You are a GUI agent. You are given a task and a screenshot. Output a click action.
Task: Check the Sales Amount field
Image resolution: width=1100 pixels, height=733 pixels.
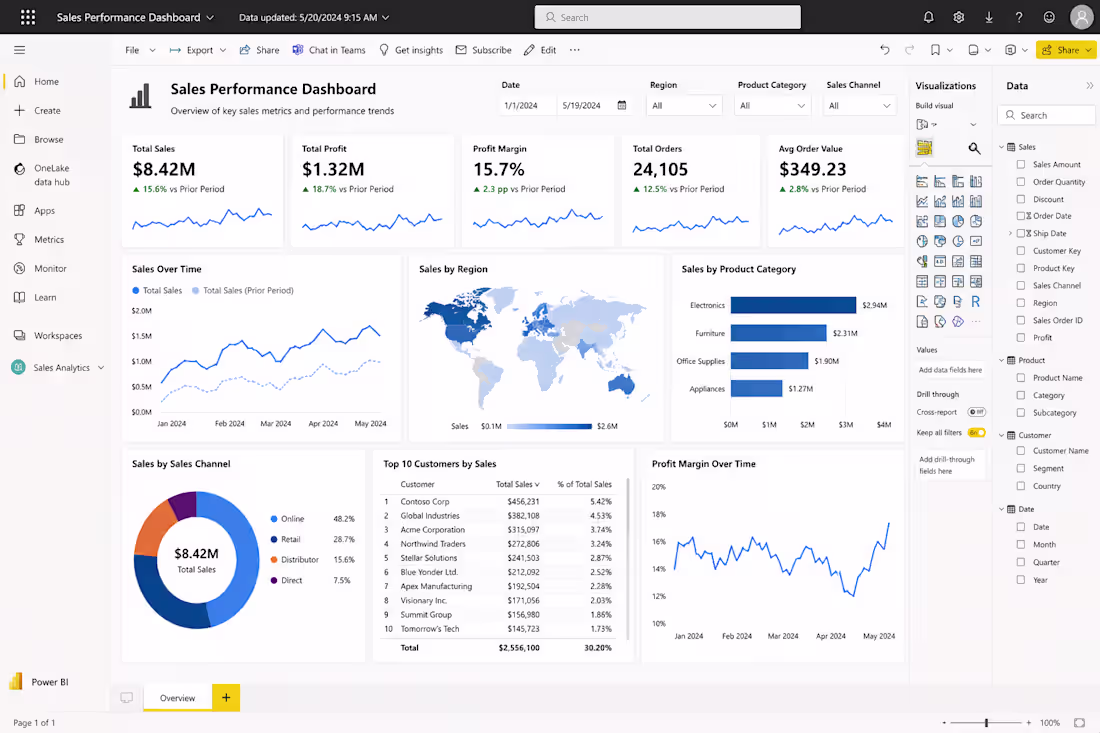1021,164
